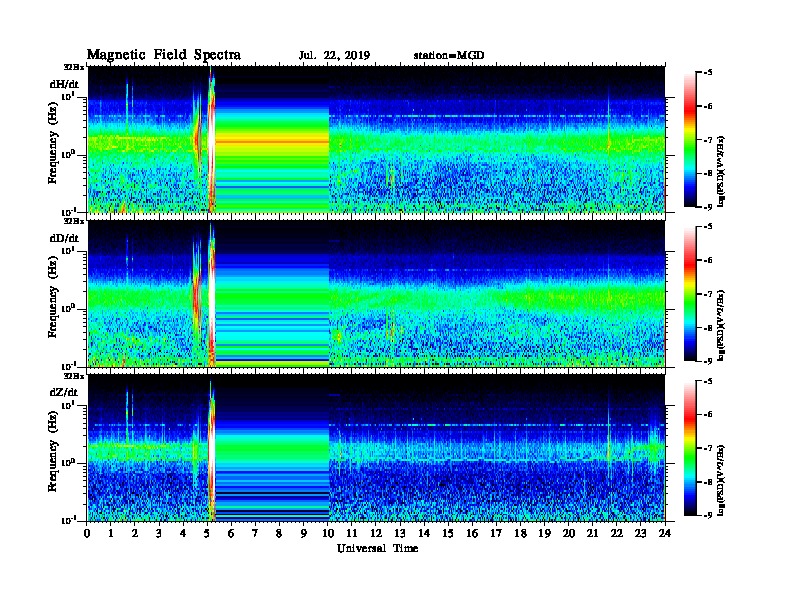Screen dimensions: 792x612
Task: Click hour '20' on the time axis
Action: [x=568, y=533]
